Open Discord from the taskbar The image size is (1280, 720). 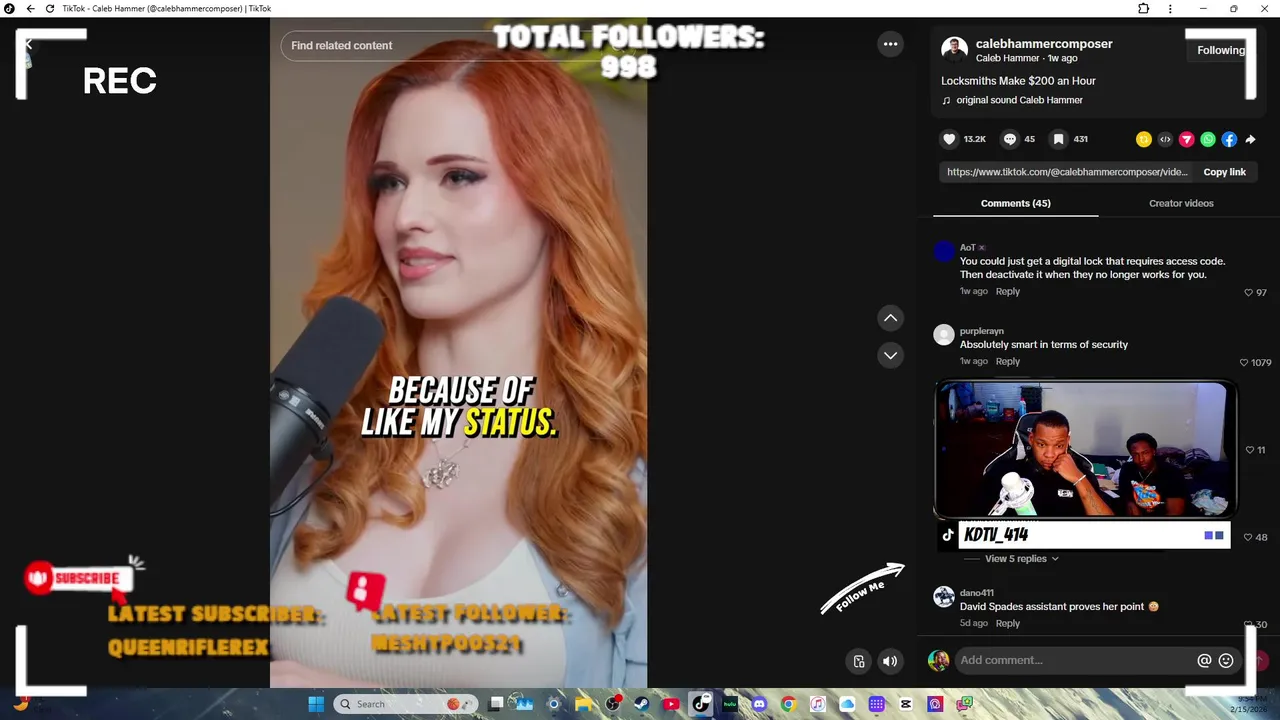pyautogui.click(x=759, y=704)
